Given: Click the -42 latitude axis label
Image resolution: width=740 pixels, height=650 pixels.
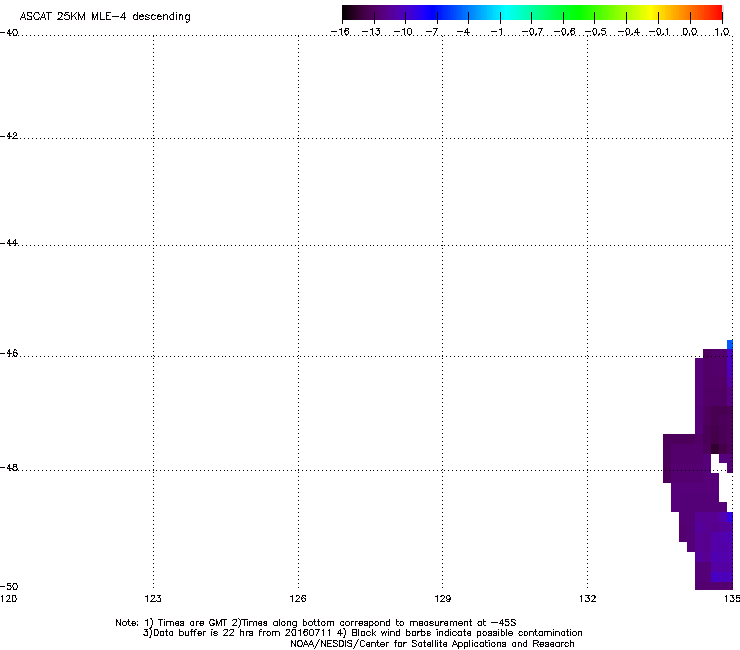Looking at the screenshot, I should coord(9,136).
